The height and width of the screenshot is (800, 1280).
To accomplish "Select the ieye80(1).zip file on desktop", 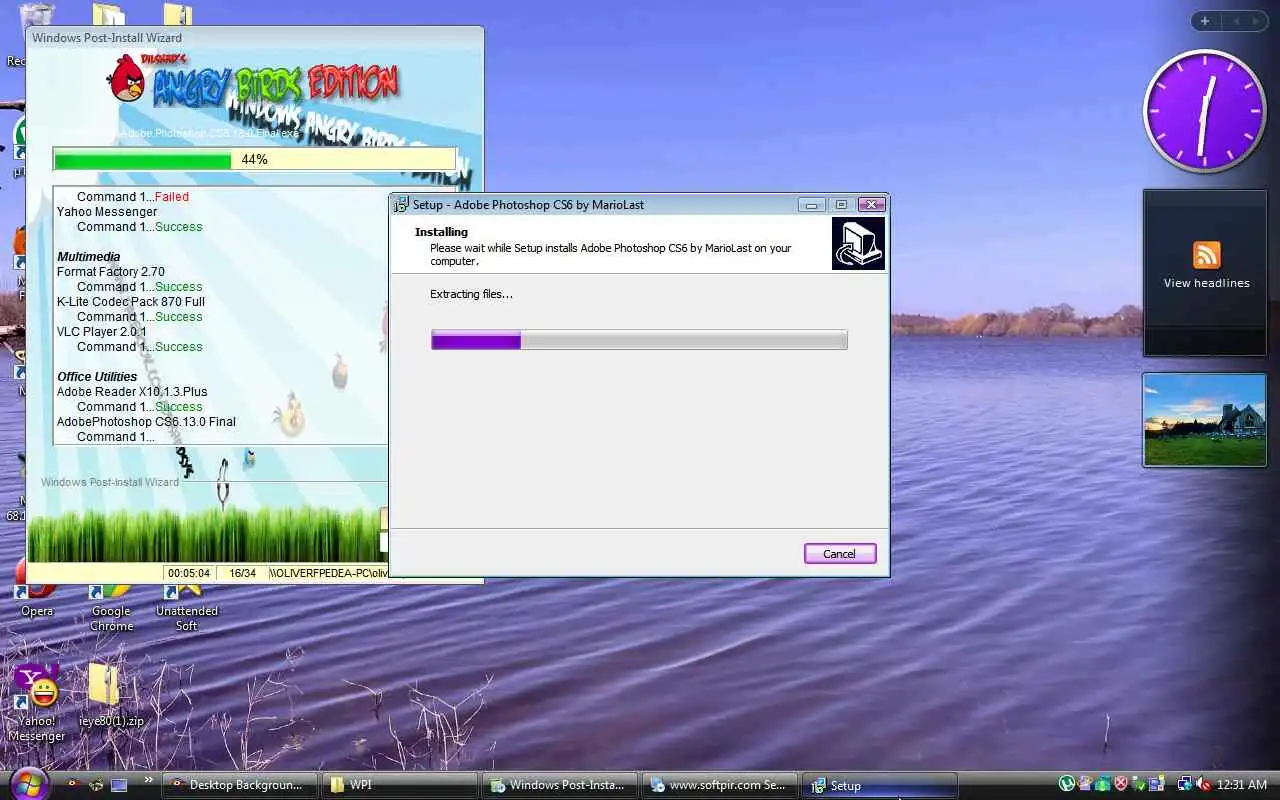I will [111, 695].
